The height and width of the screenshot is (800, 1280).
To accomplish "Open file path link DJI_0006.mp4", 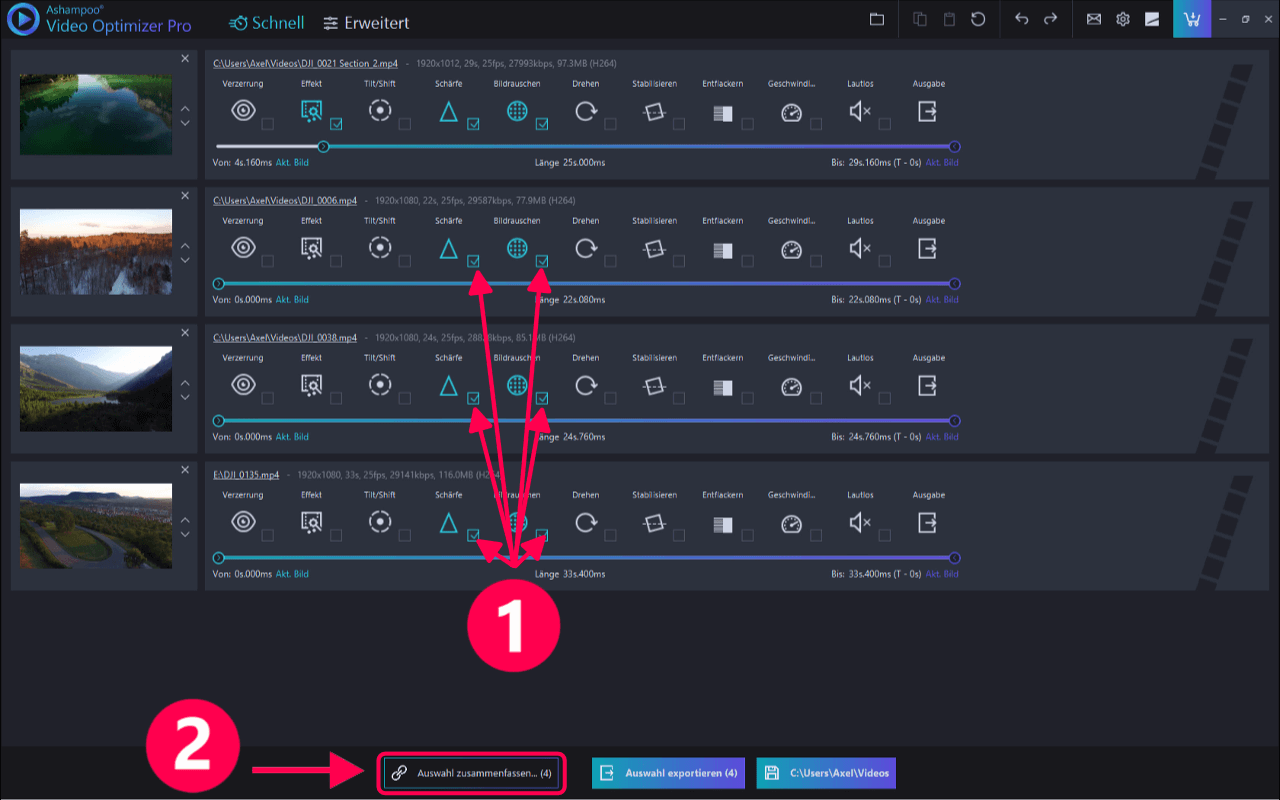I will pos(285,201).
